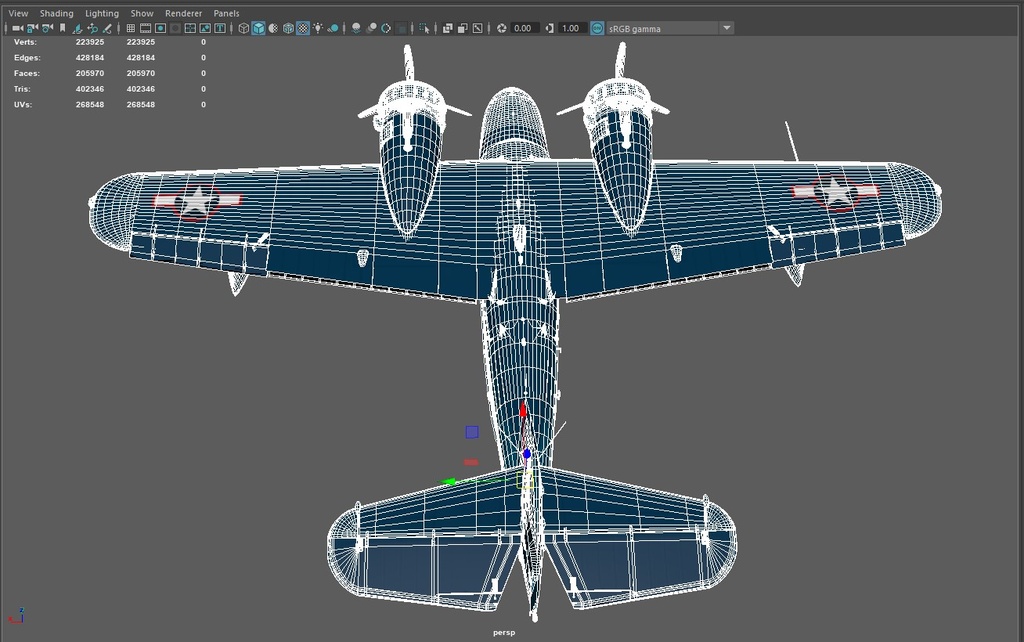The image size is (1024, 642).
Task: Open the camera attribute editor icon
Action: (45, 28)
